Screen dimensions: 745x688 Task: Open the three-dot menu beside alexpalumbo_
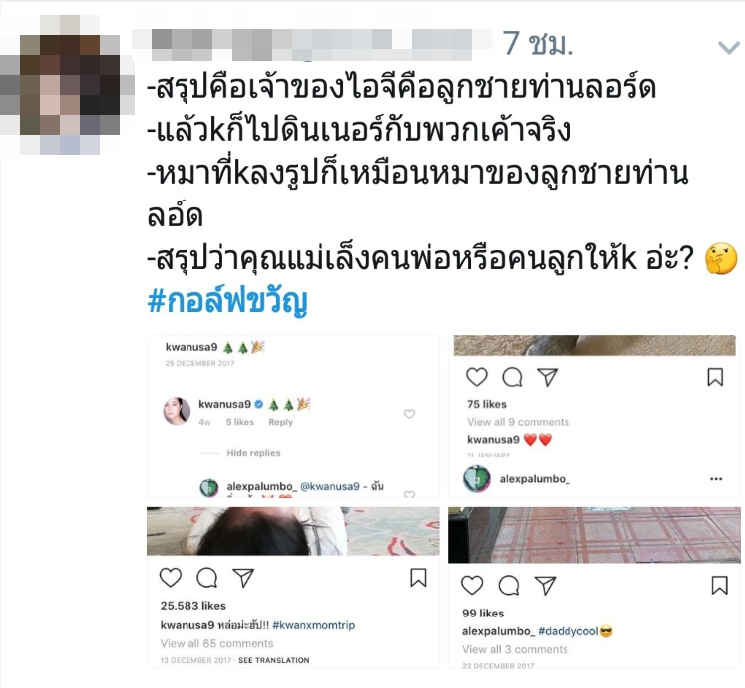716,479
